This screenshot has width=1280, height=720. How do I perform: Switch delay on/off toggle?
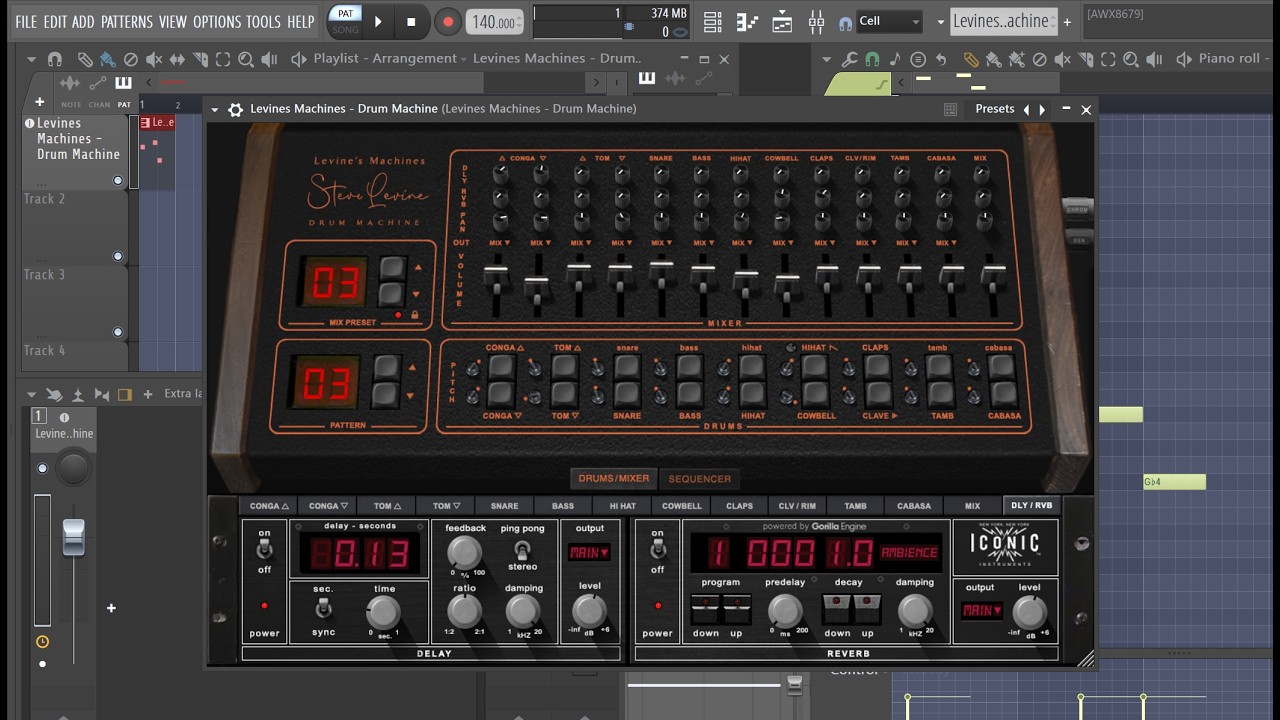(265, 551)
